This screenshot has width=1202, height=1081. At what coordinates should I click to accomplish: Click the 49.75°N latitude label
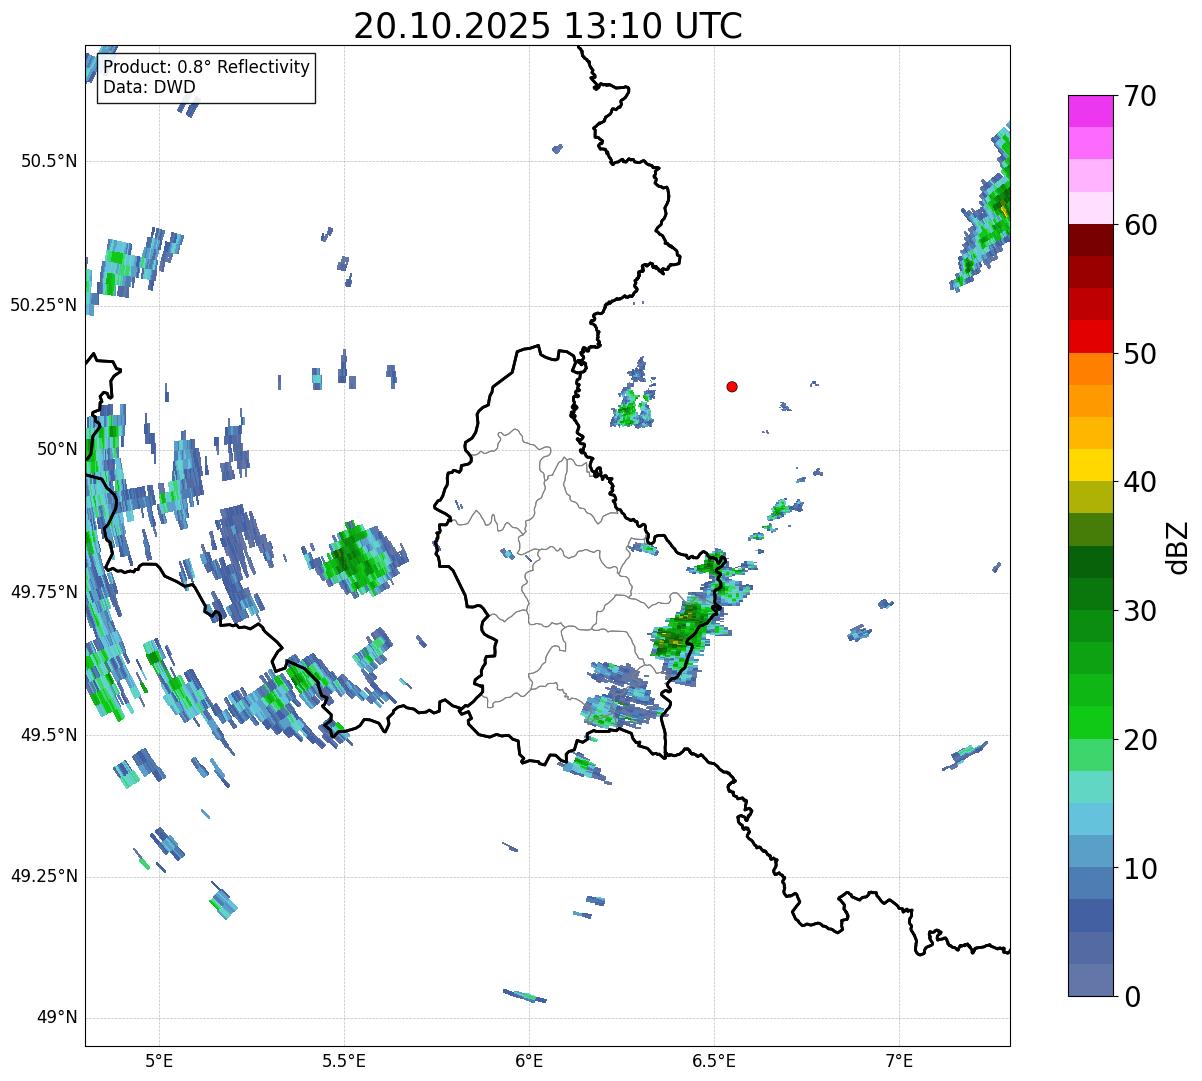tap(43, 592)
